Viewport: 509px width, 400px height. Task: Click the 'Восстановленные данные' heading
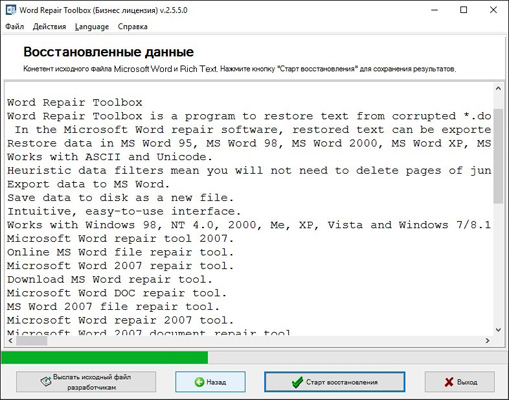click(108, 52)
